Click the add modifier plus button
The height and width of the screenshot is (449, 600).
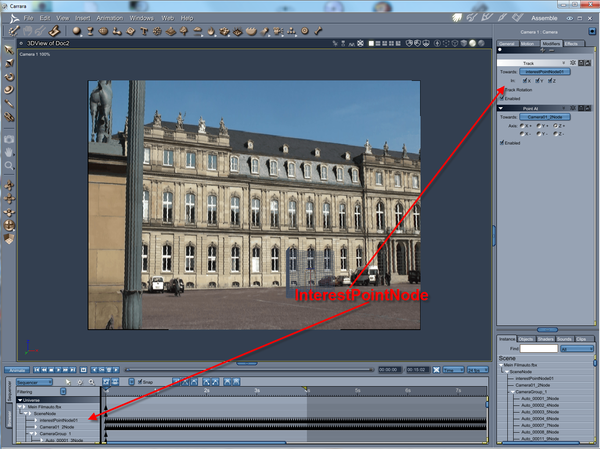[x=543, y=50]
